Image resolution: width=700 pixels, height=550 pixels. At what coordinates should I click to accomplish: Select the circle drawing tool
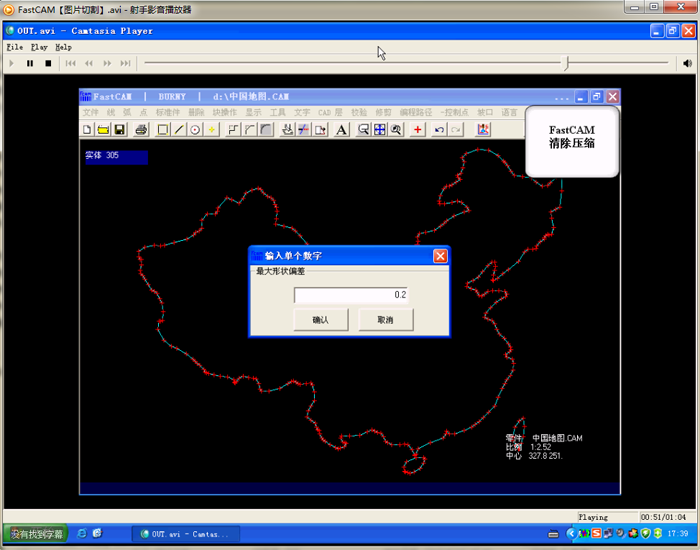(195, 129)
